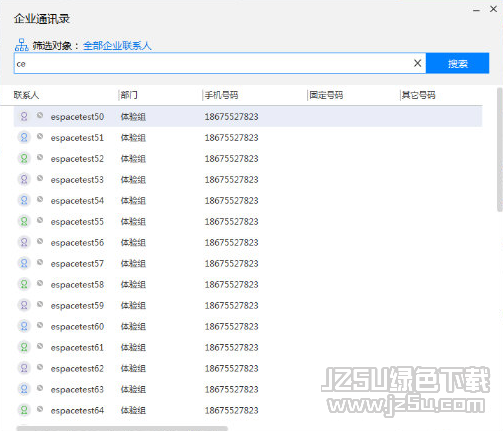This screenshot has width=503, height=431.
Task: Click the horizontal scrollbar at bottom
Action: point(122,428)
